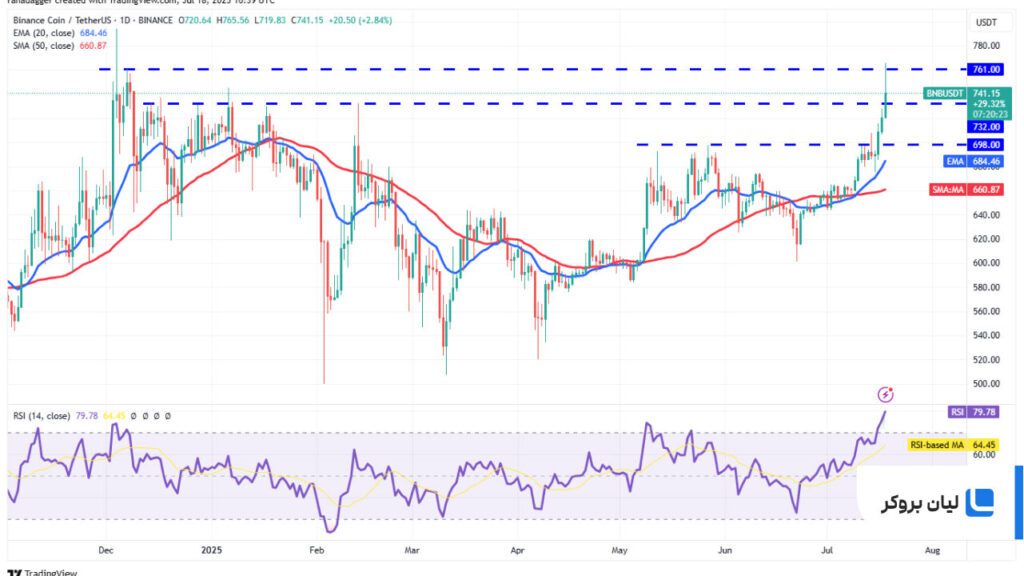Click the 2025 label on time axis
The height and width of the screenshot is (576, 1024).
212,551
